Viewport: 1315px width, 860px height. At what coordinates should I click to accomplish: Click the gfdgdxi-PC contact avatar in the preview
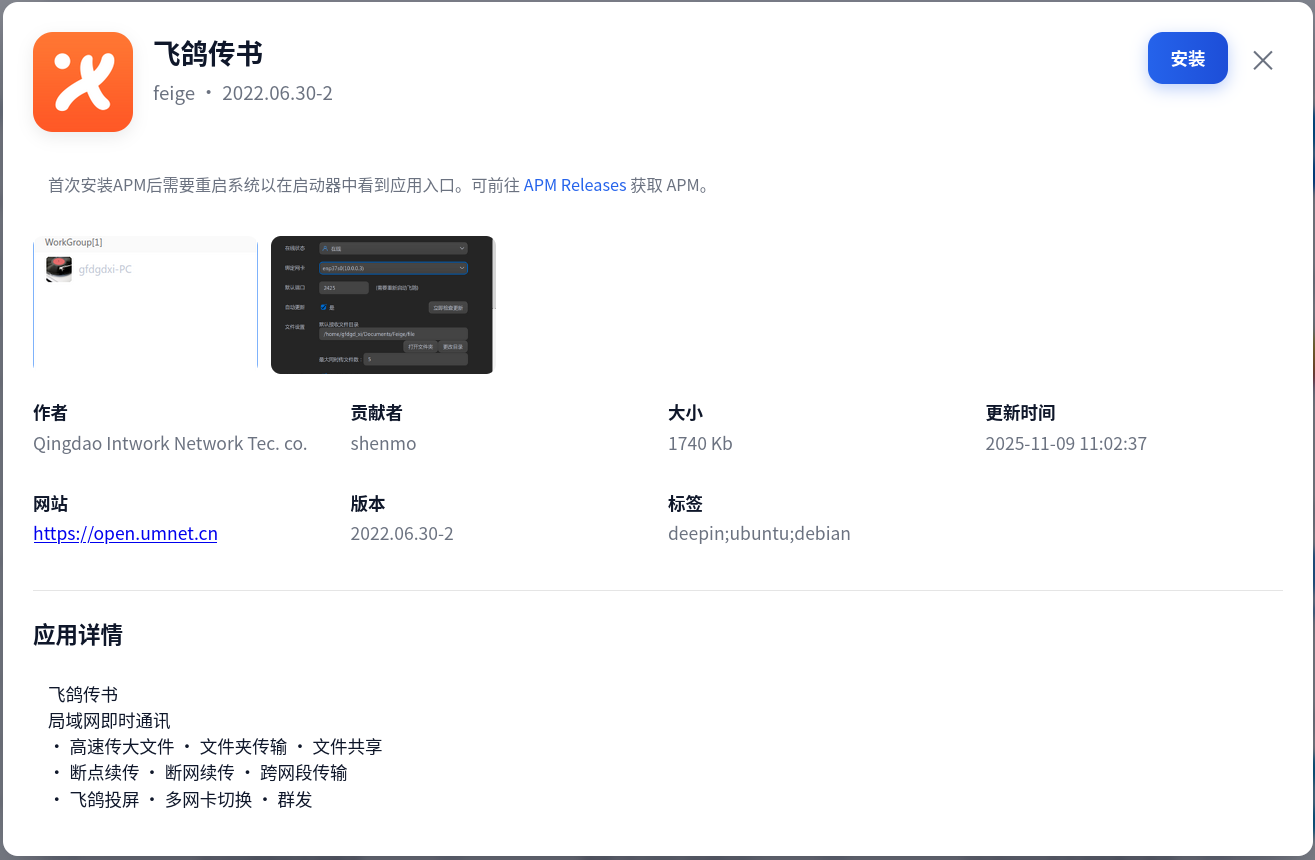[59, 269]
